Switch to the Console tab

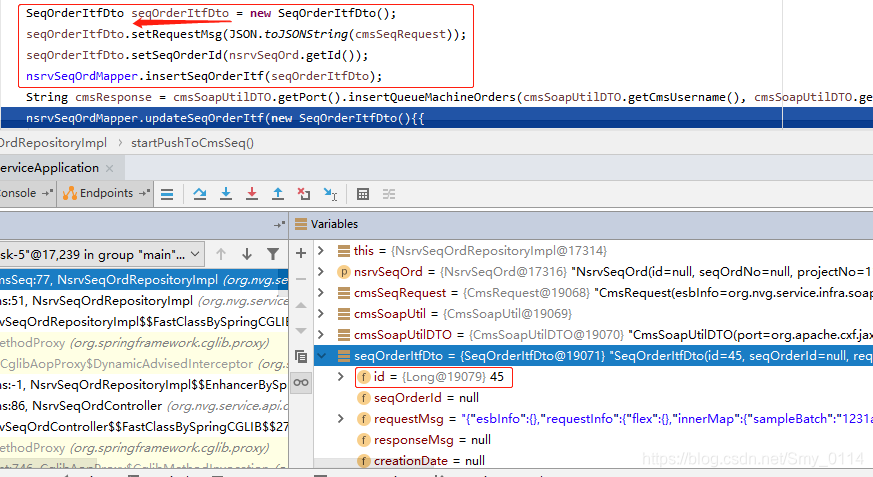(26, 193)
